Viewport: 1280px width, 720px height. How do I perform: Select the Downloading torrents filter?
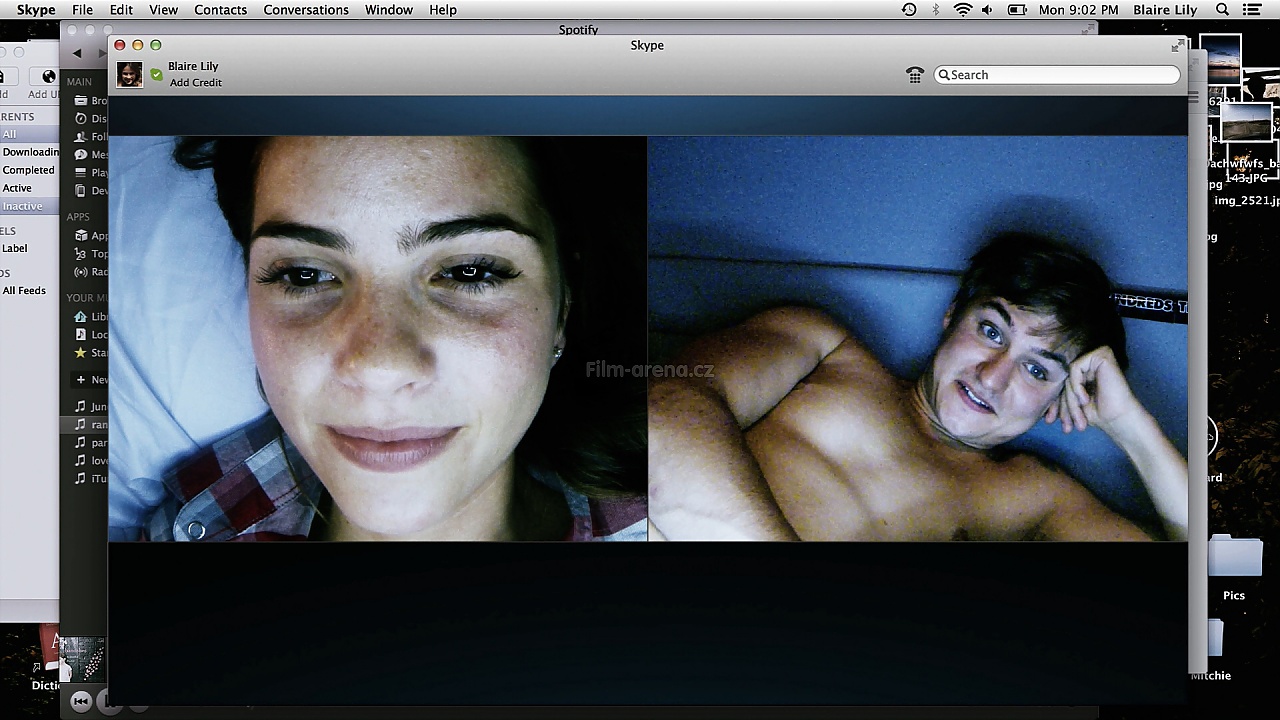[x=30, y=152]
